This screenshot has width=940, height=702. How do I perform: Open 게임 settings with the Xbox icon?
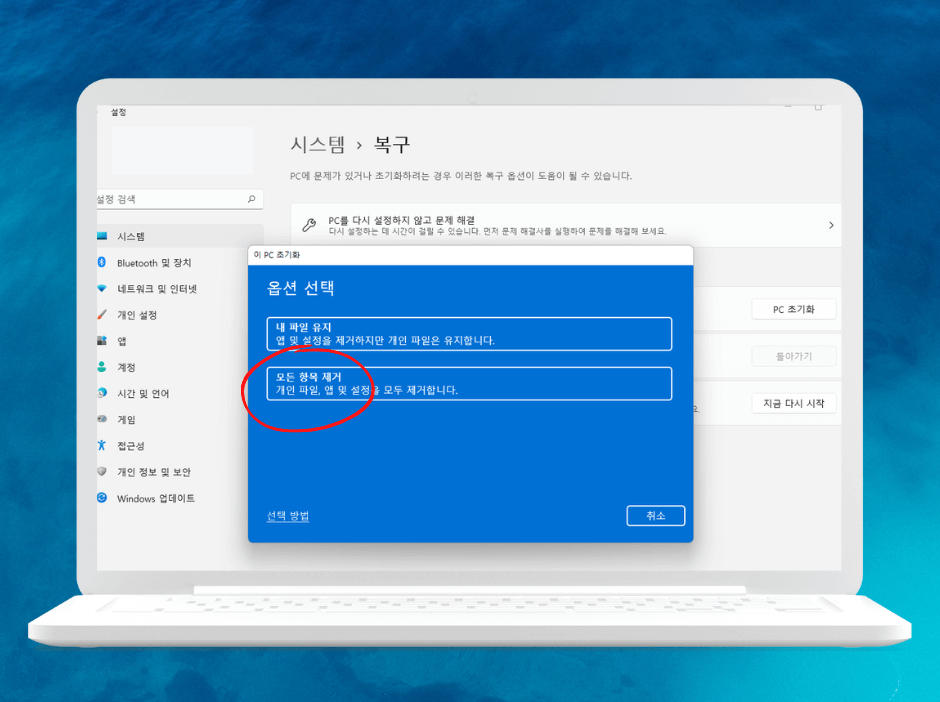104,419
